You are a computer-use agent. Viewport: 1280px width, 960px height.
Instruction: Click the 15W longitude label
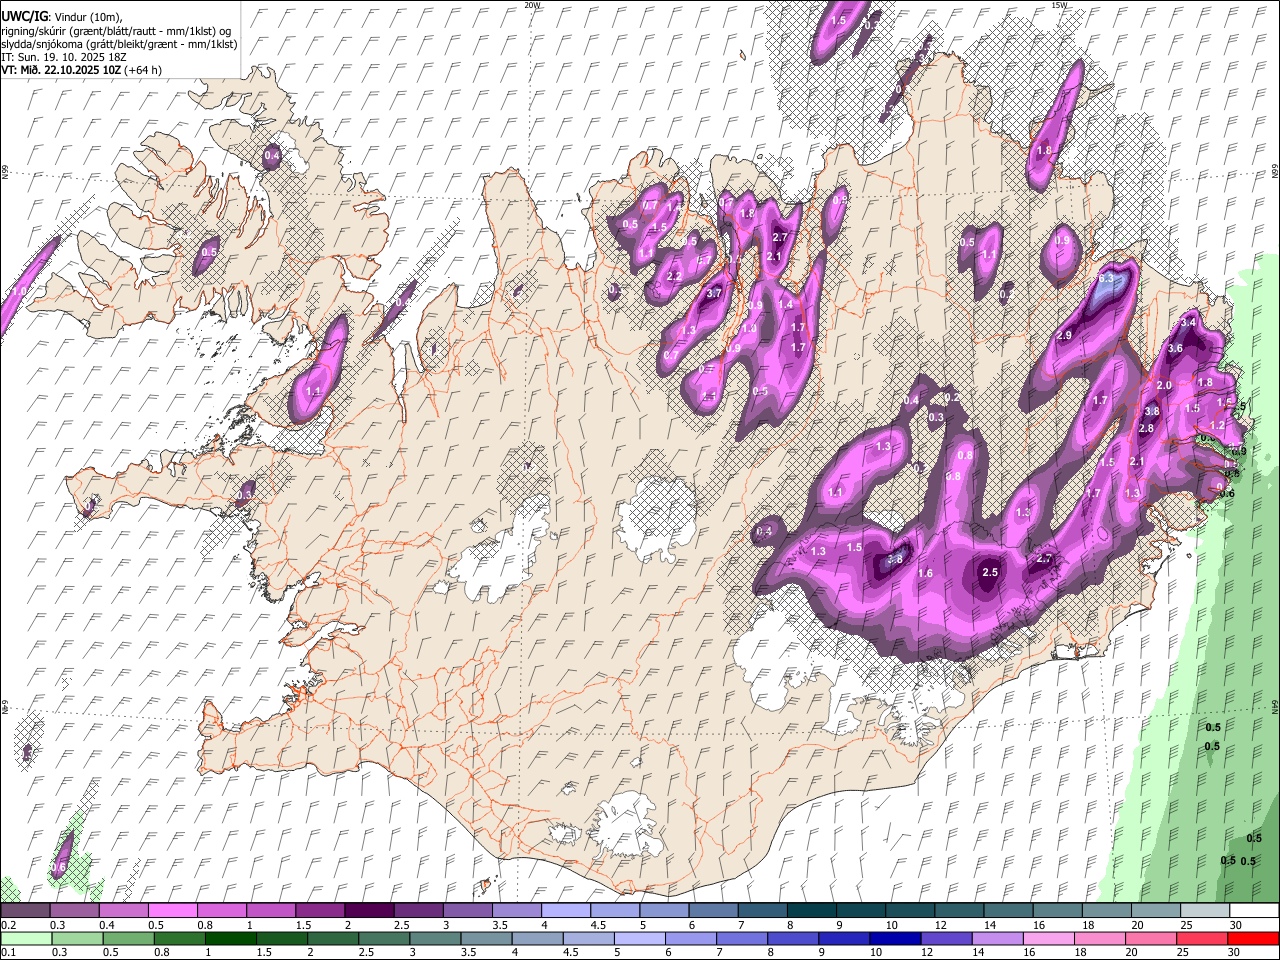[x=1059, y=5]
